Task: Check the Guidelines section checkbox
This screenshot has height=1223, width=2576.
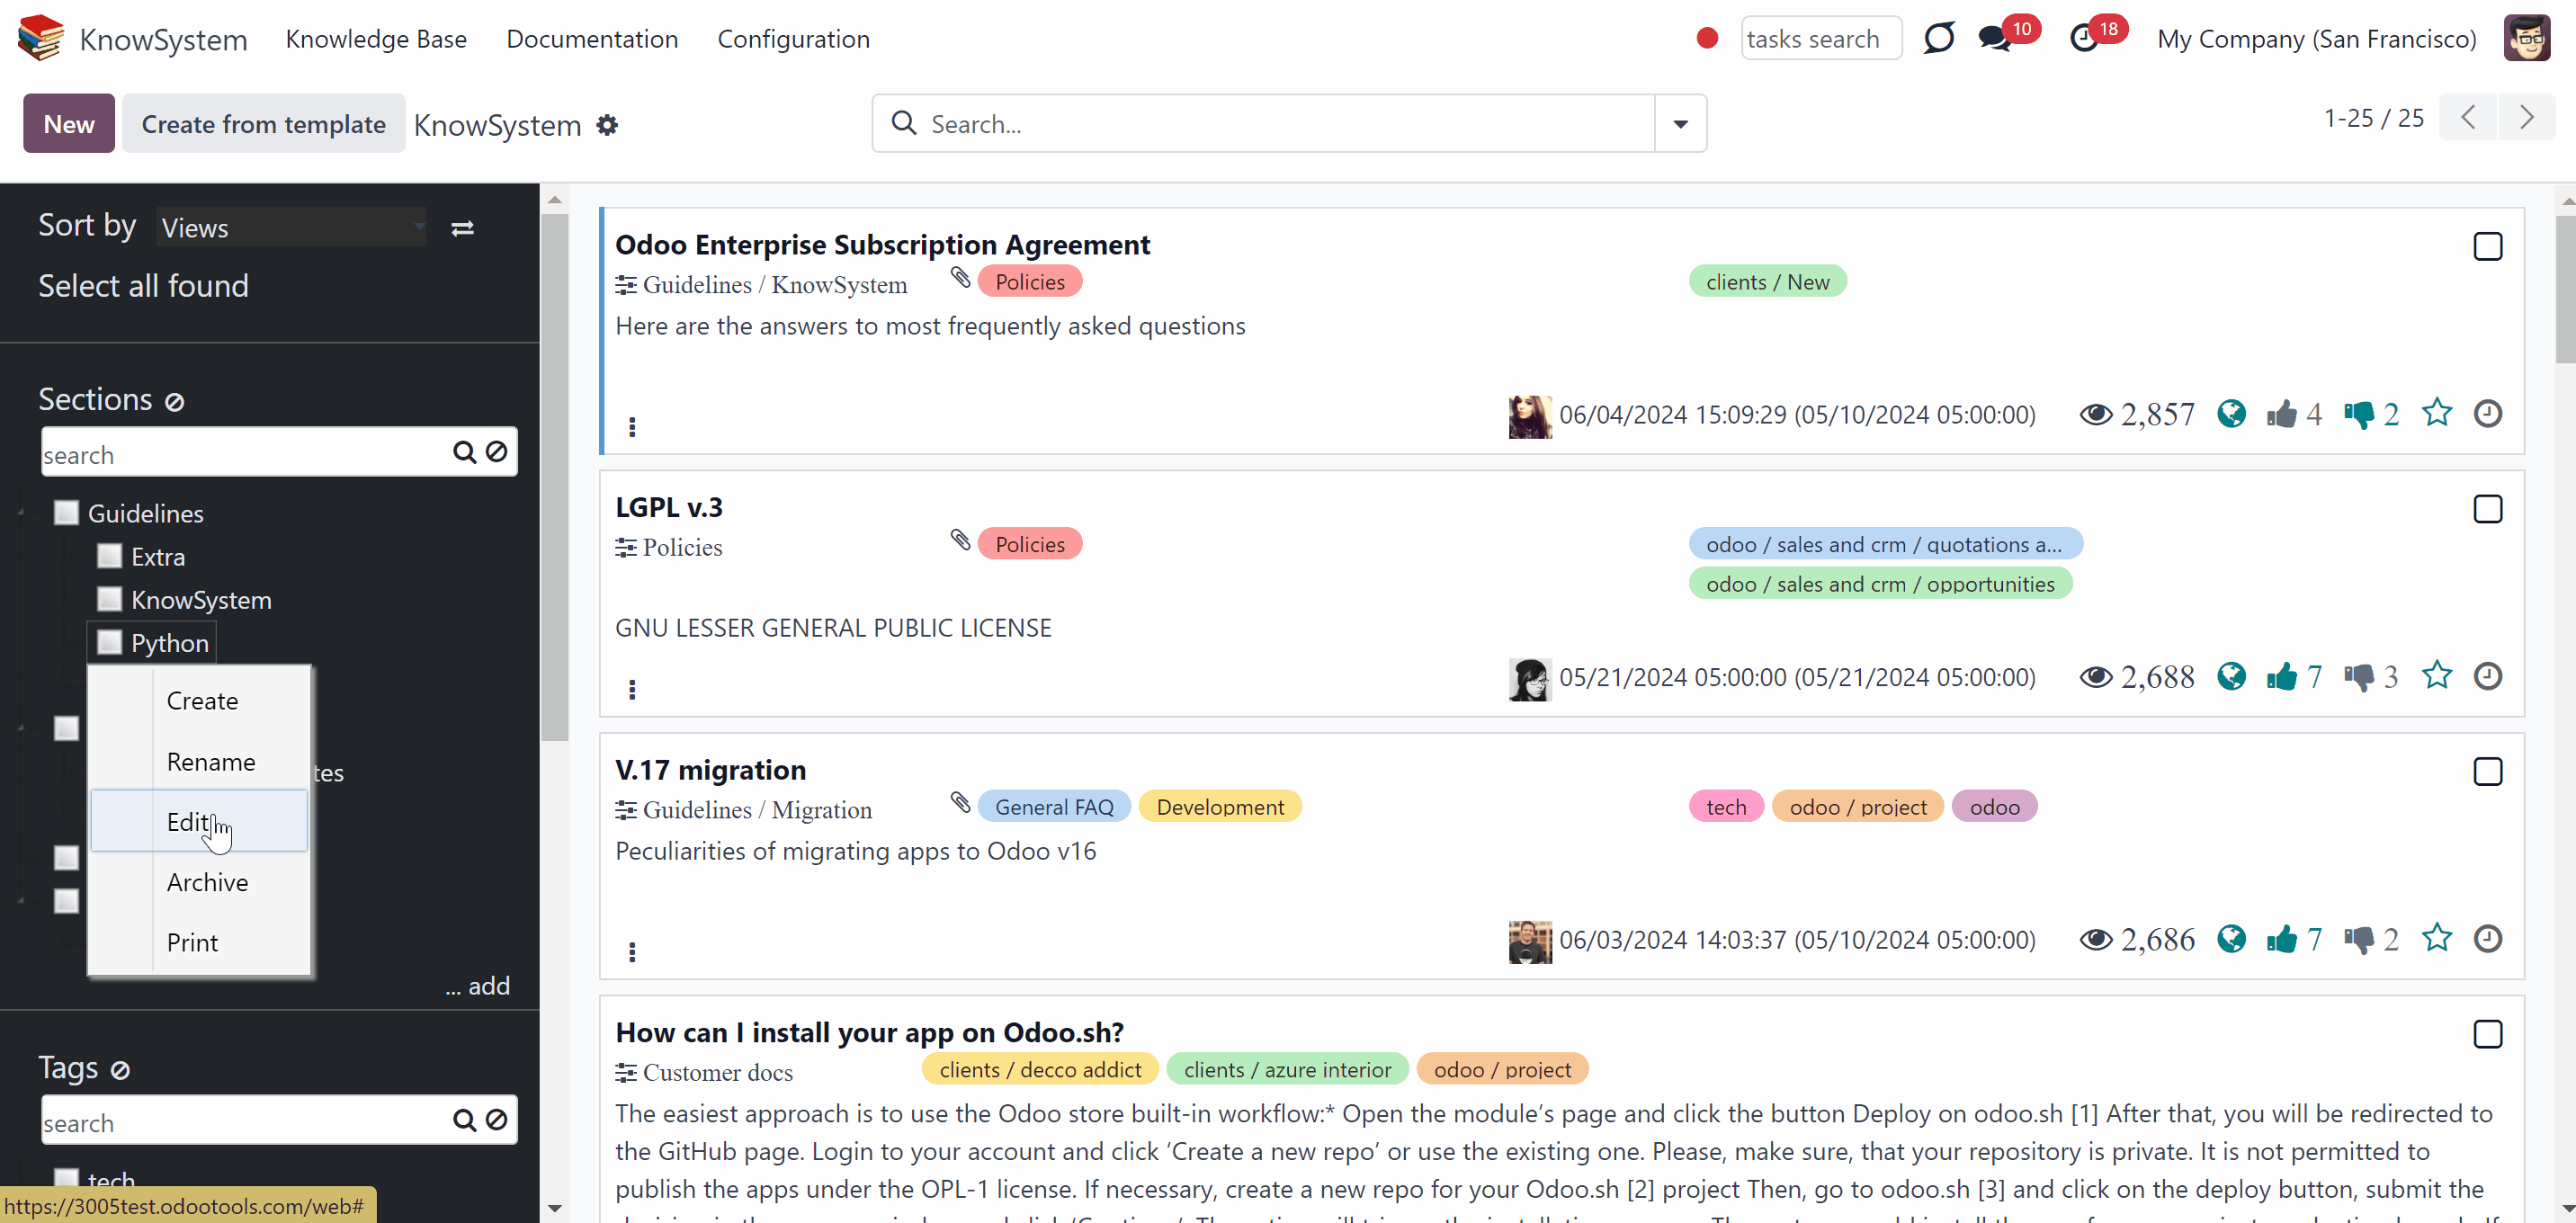Action: tap(66, 513)
